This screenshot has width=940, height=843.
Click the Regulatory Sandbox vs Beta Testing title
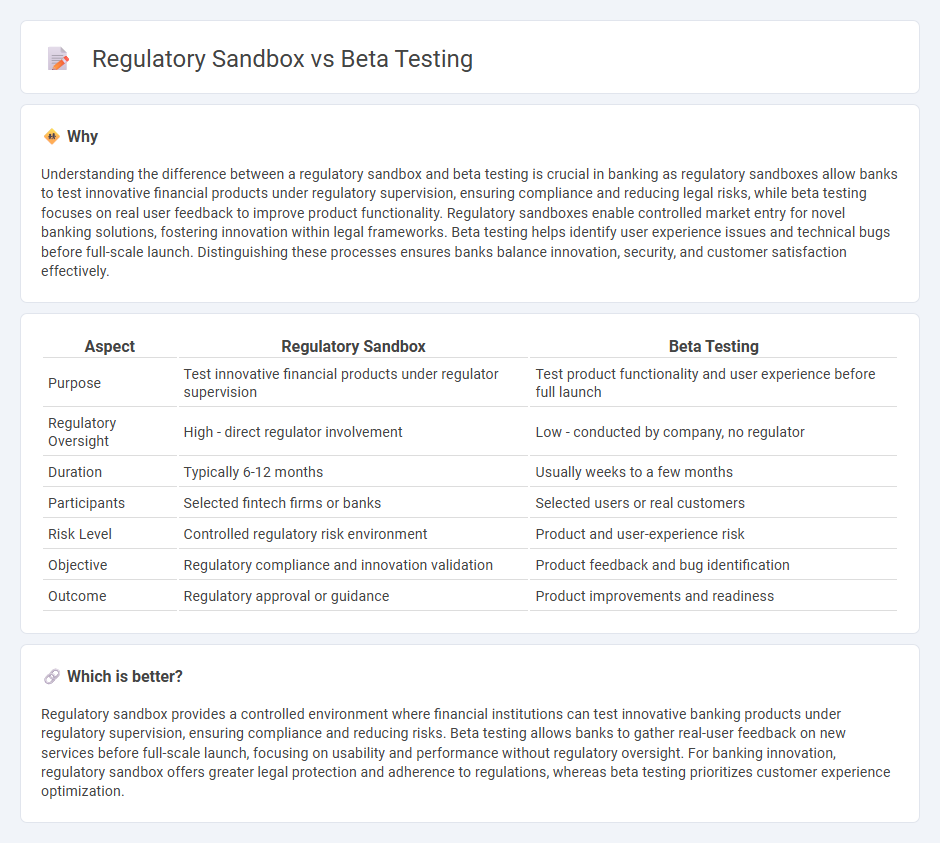(282, 59)
